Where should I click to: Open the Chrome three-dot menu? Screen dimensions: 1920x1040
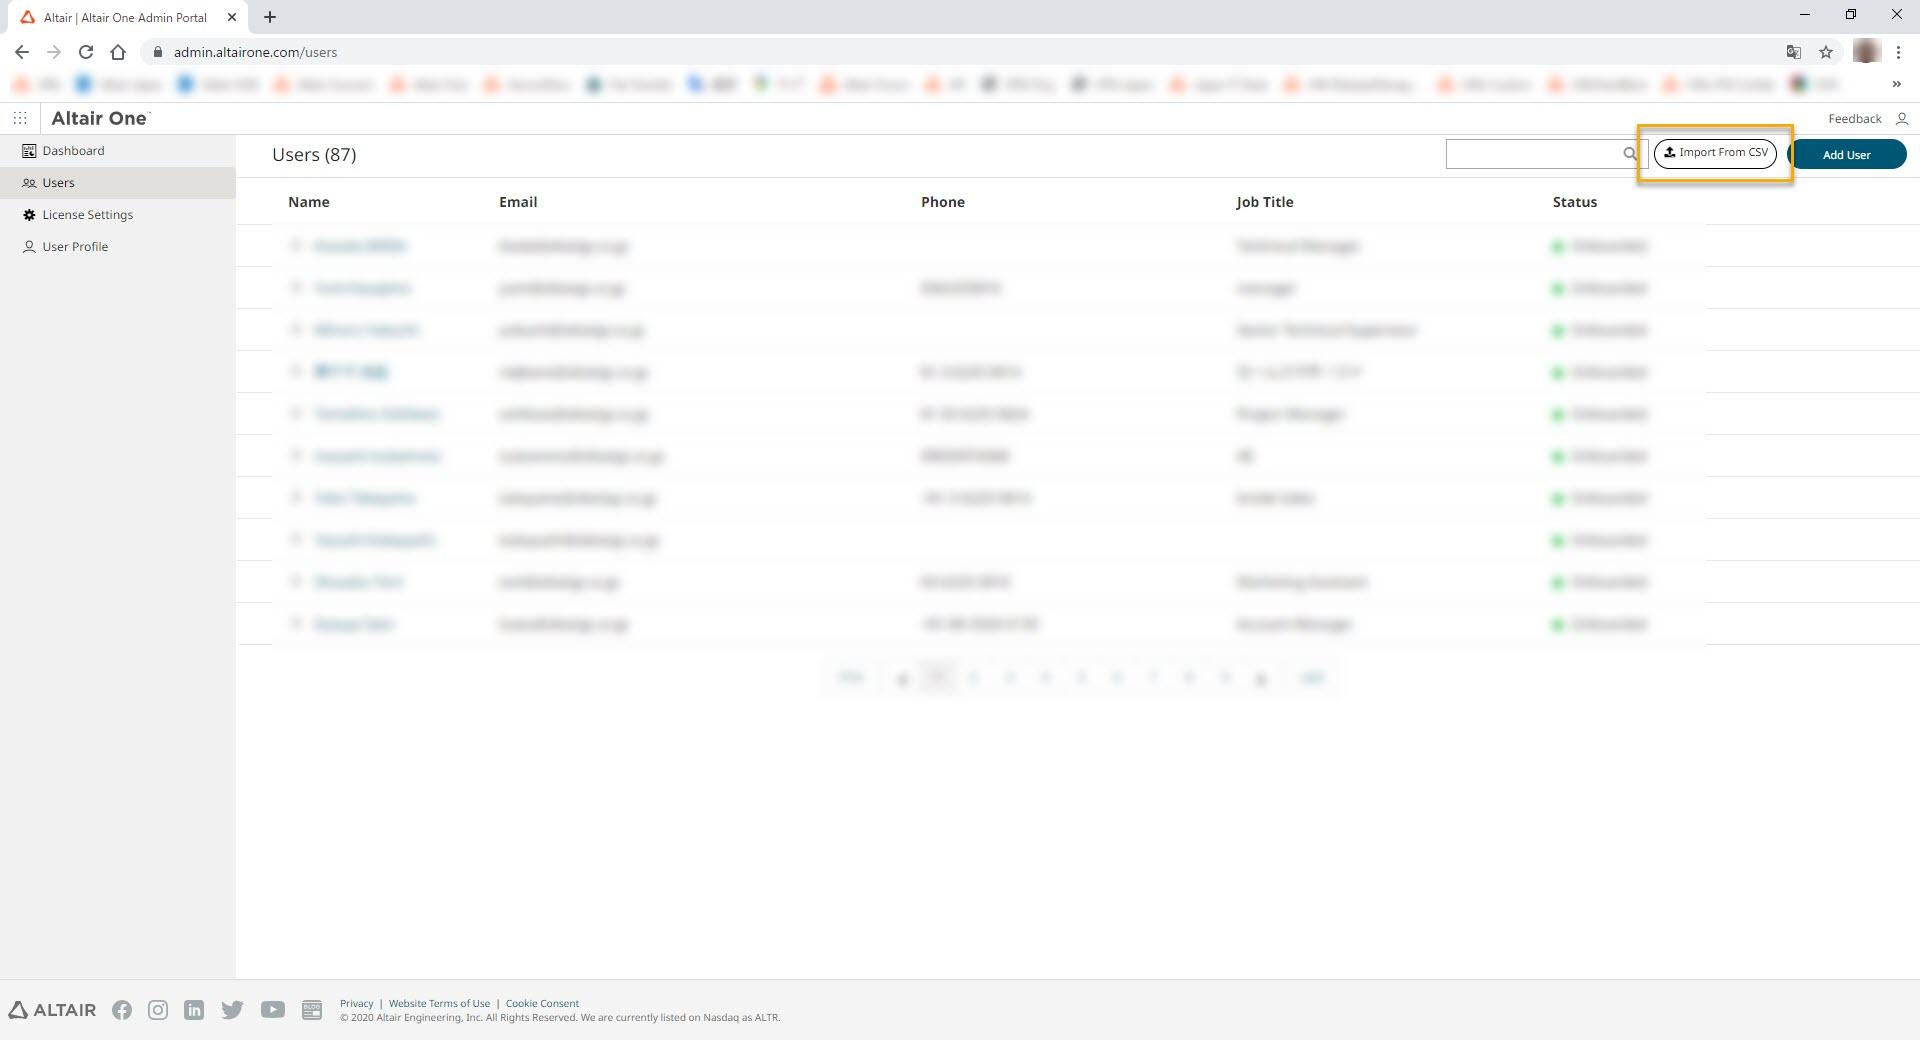(1899, 52)
